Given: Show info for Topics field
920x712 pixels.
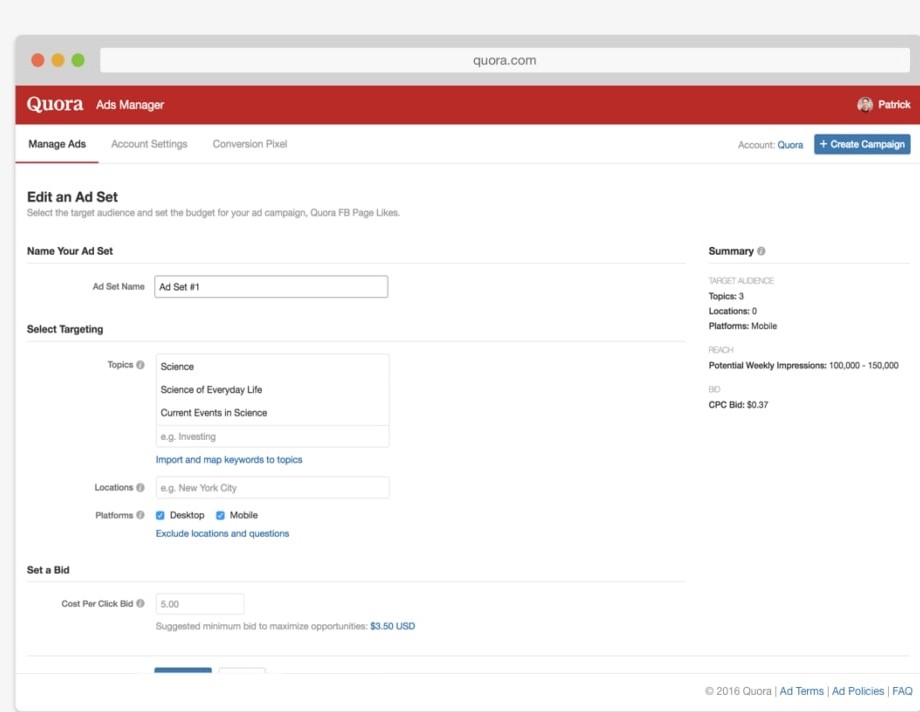Looking at the screenshot, I should (x=140, y=365).
